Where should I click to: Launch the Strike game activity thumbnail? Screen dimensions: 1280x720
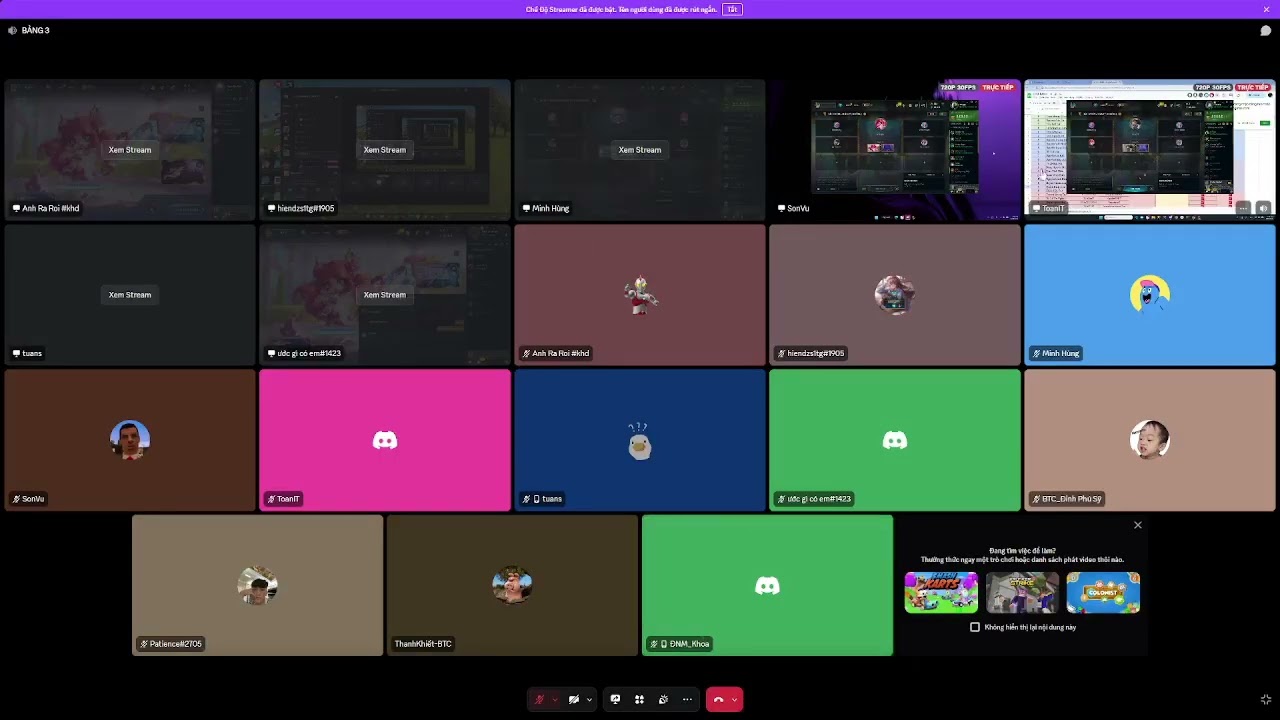1022,592
